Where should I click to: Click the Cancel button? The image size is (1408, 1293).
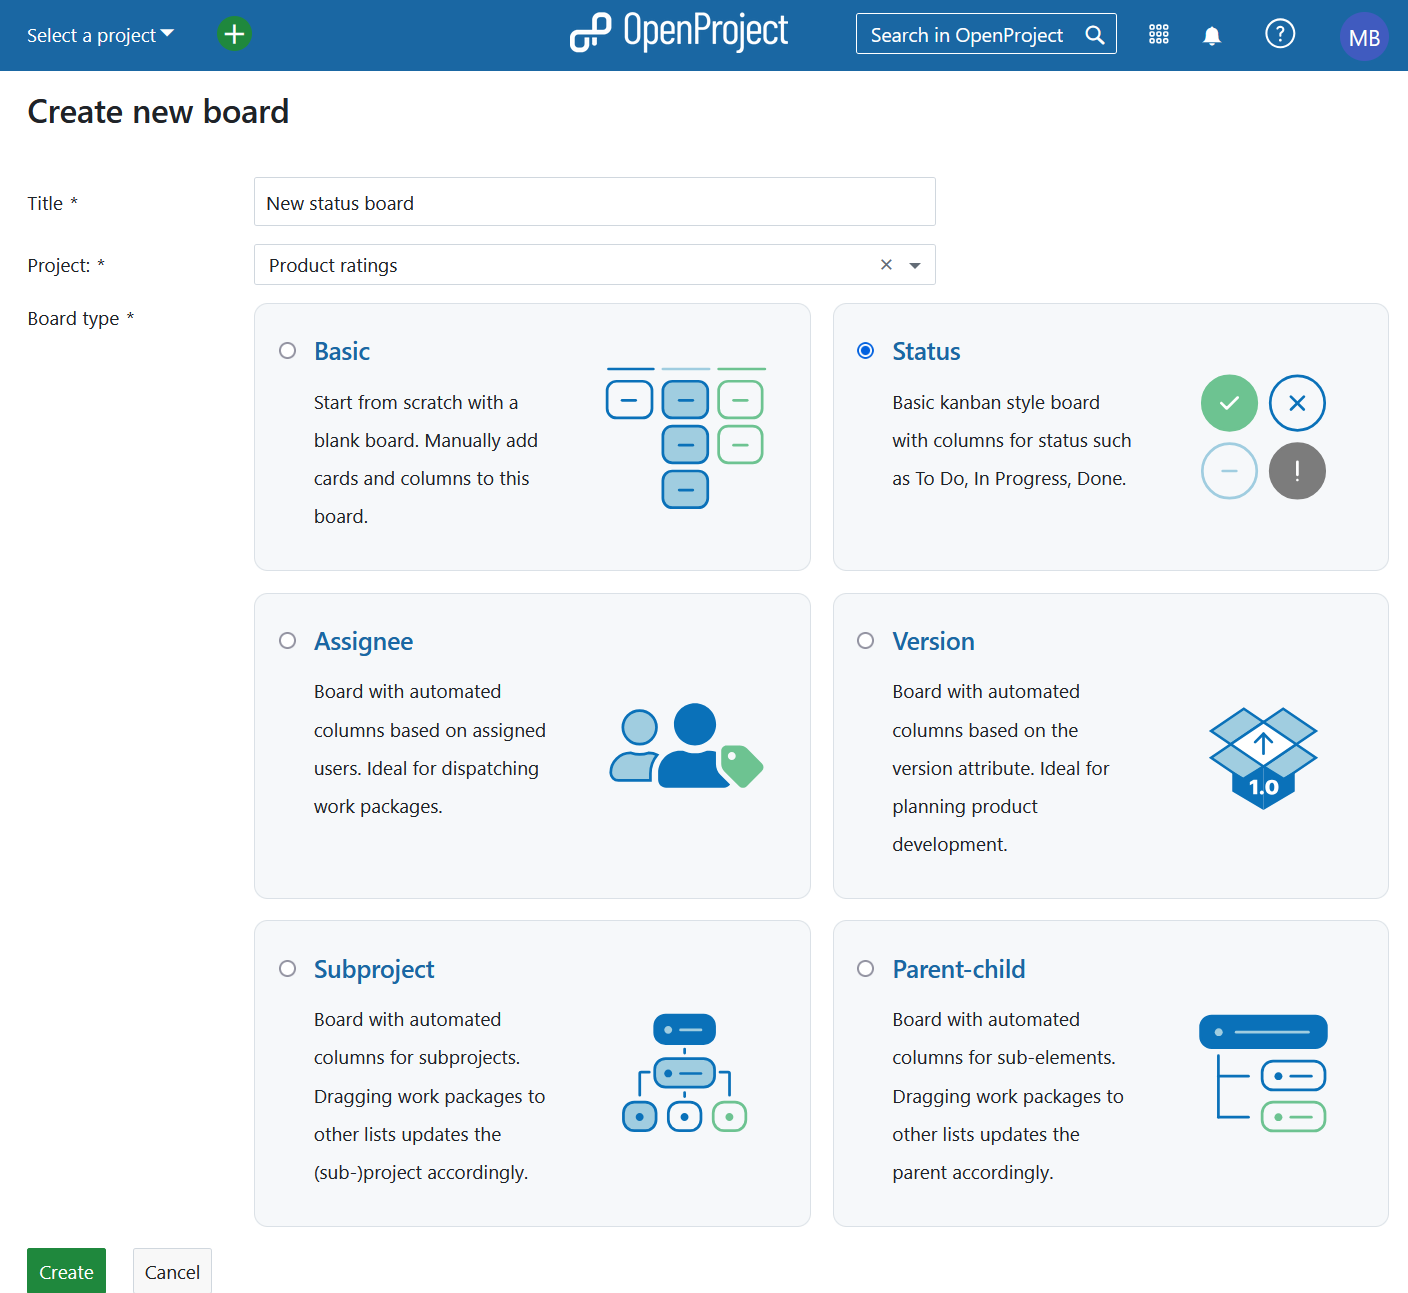tap(172, 1271)
